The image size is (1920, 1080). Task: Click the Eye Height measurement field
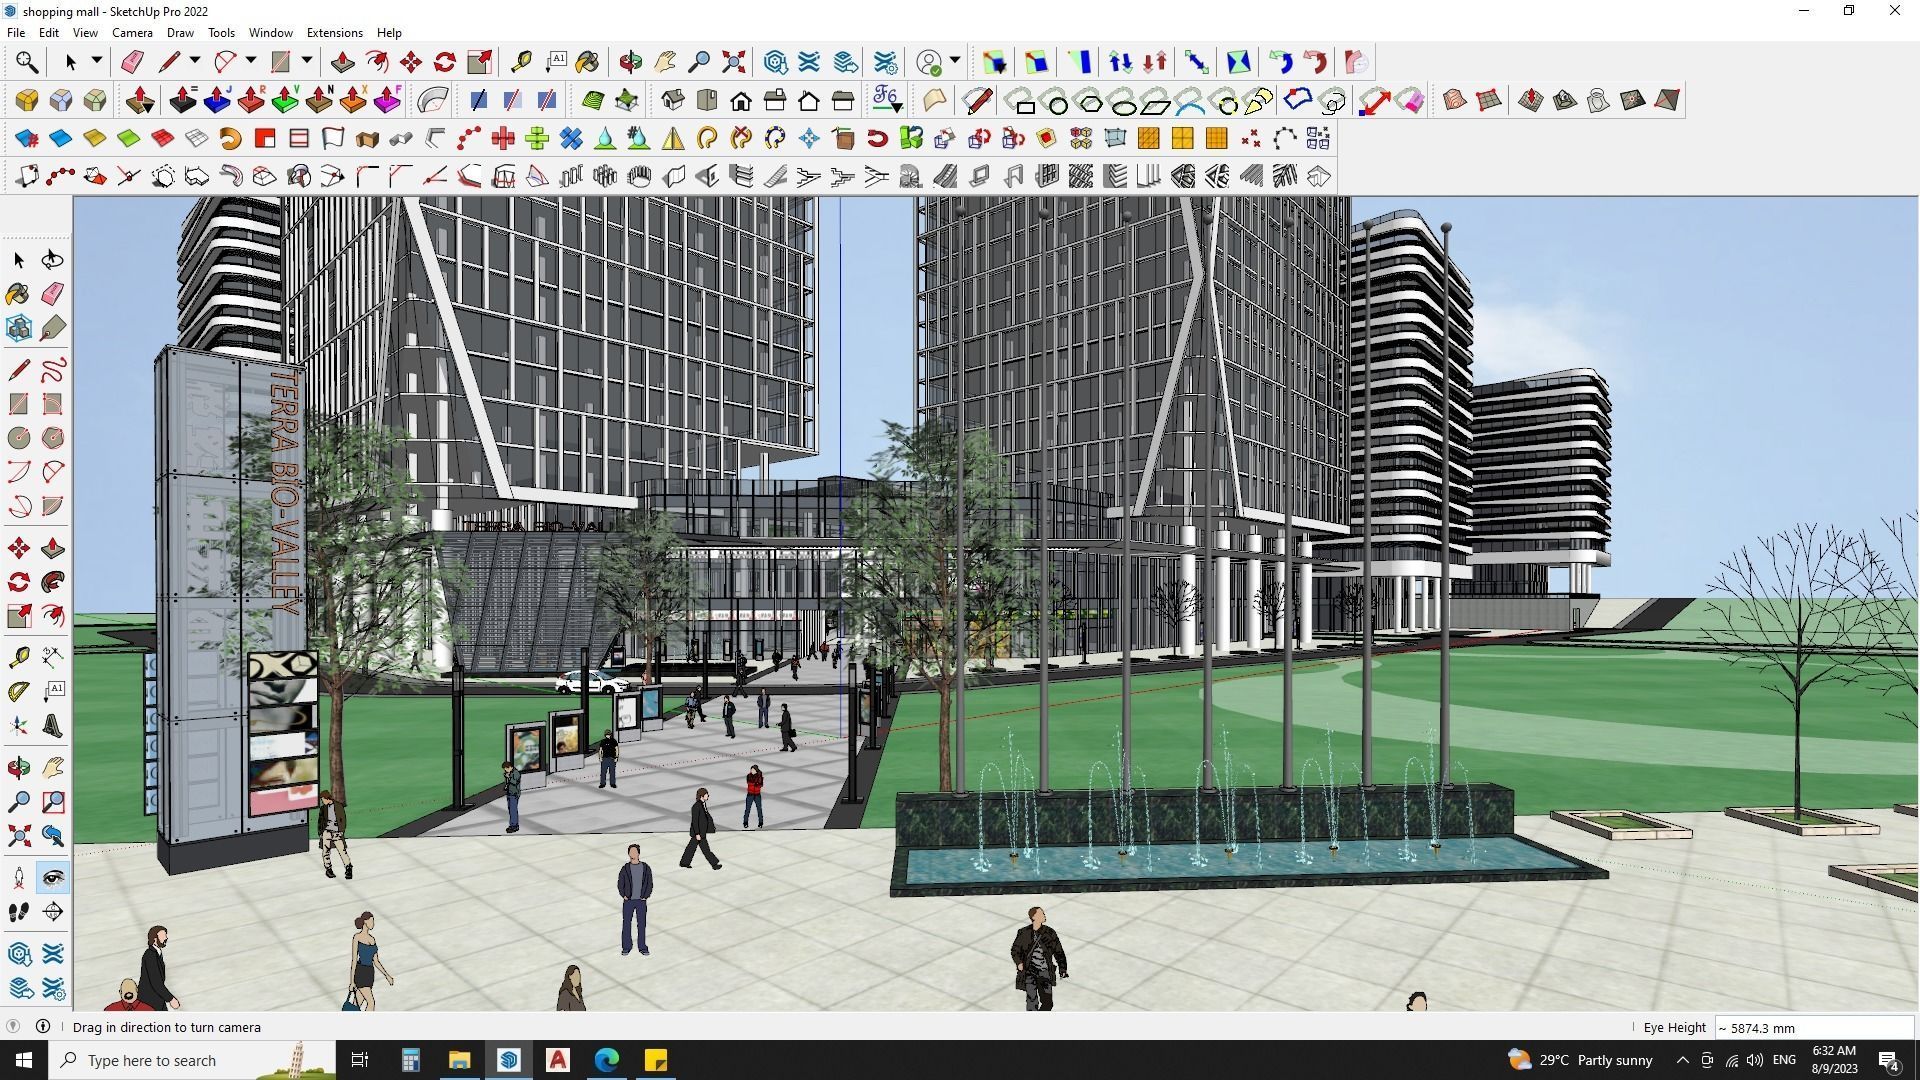pyautogui.click(x=1812, y=1028)
